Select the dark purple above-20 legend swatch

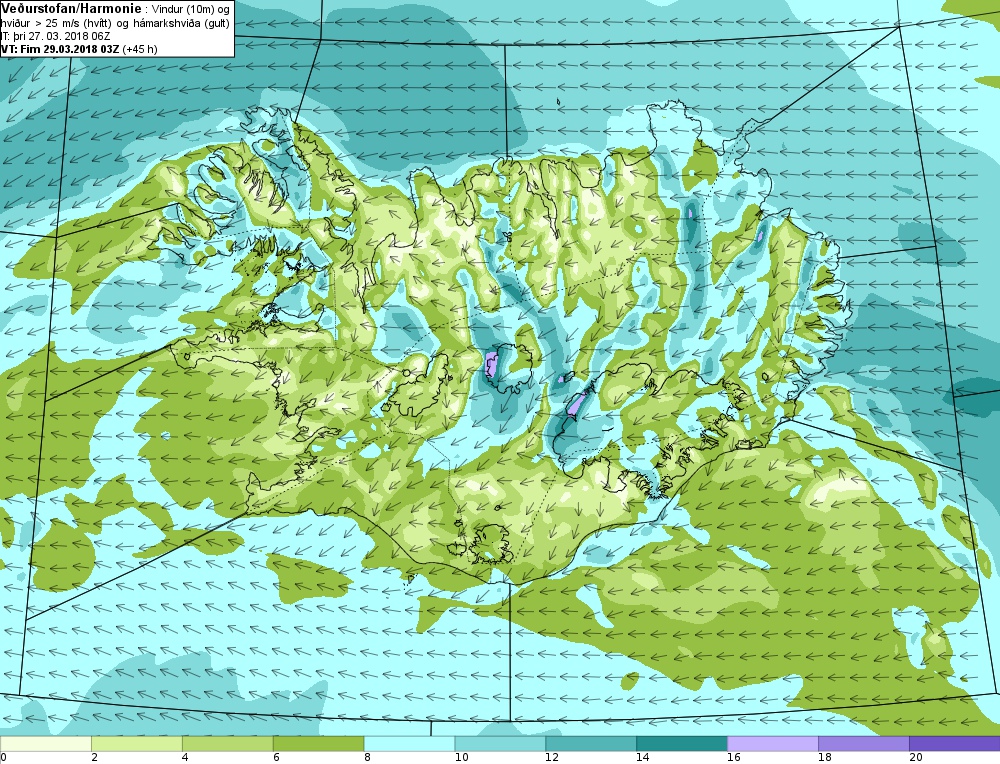[x=955, y=744]
